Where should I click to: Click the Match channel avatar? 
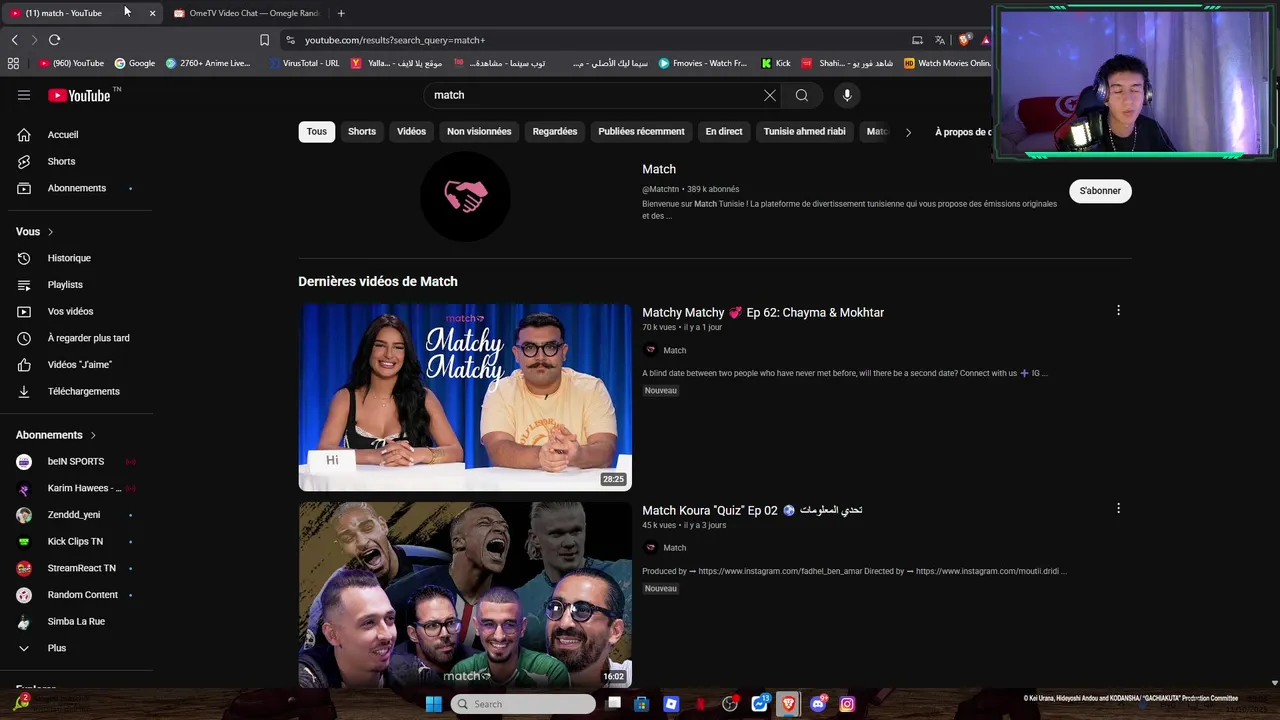point(465,196)
